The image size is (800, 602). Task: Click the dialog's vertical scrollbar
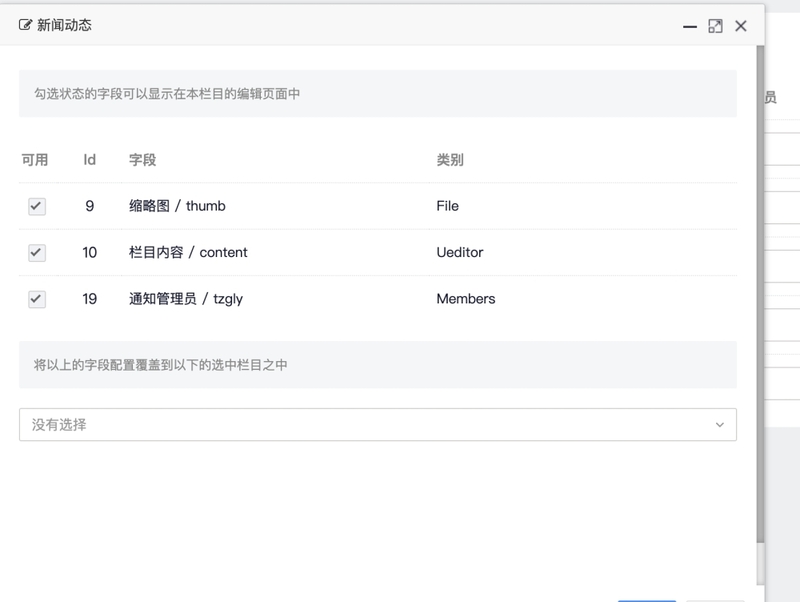760,300
